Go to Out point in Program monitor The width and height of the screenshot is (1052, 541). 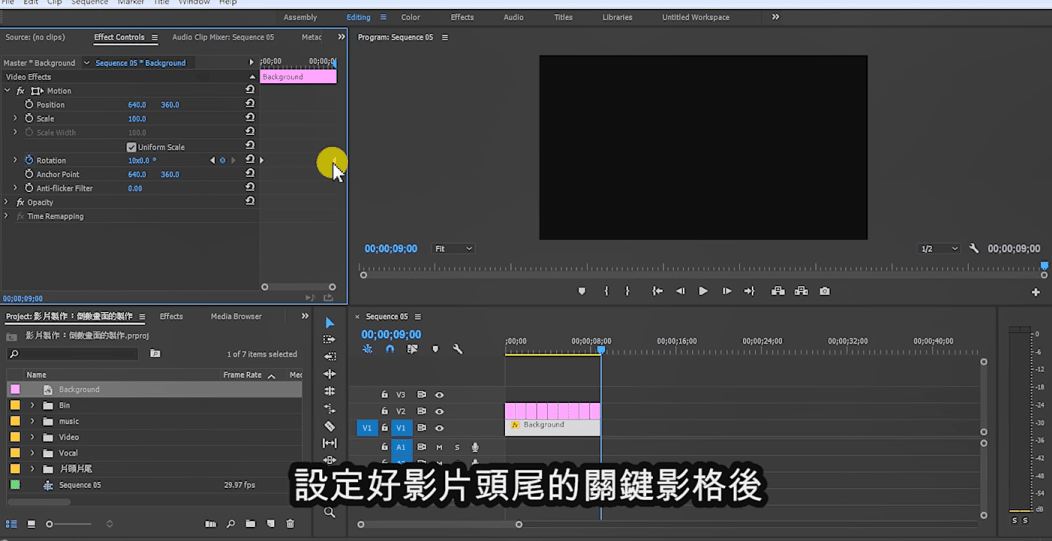[x=749, y=291]
